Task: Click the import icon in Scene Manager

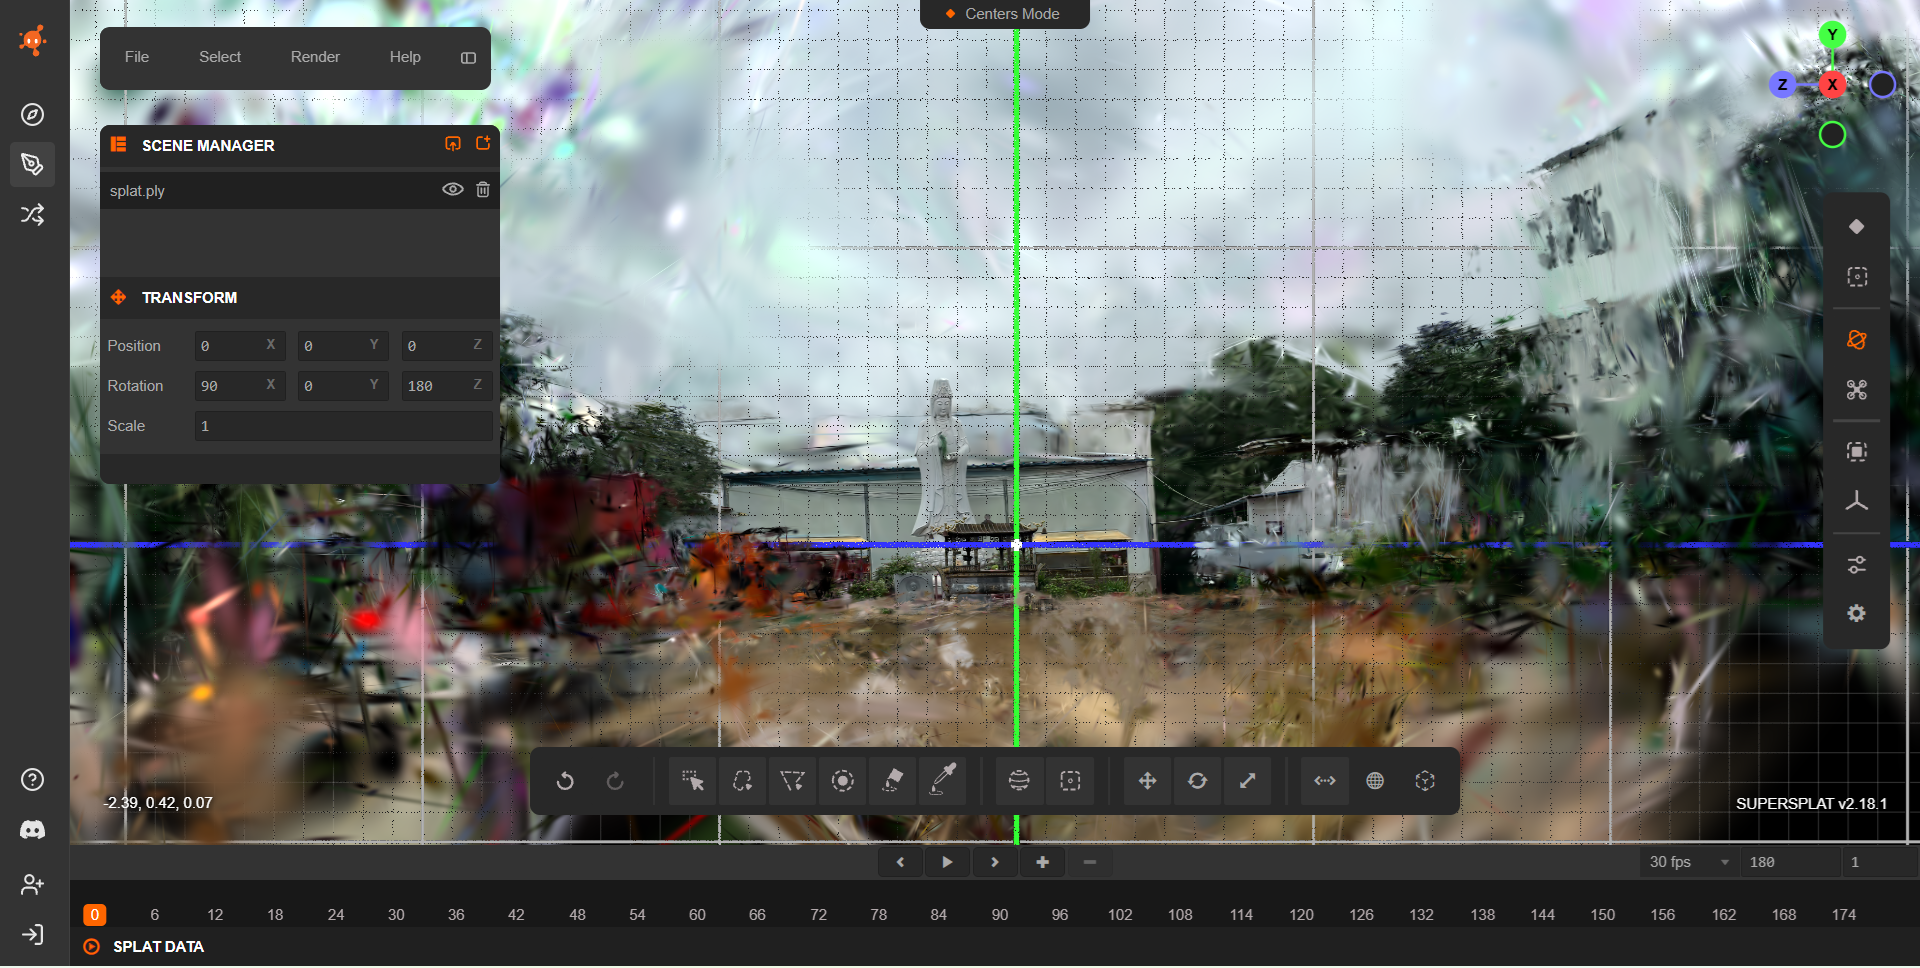Action: (x=453, y=144)
